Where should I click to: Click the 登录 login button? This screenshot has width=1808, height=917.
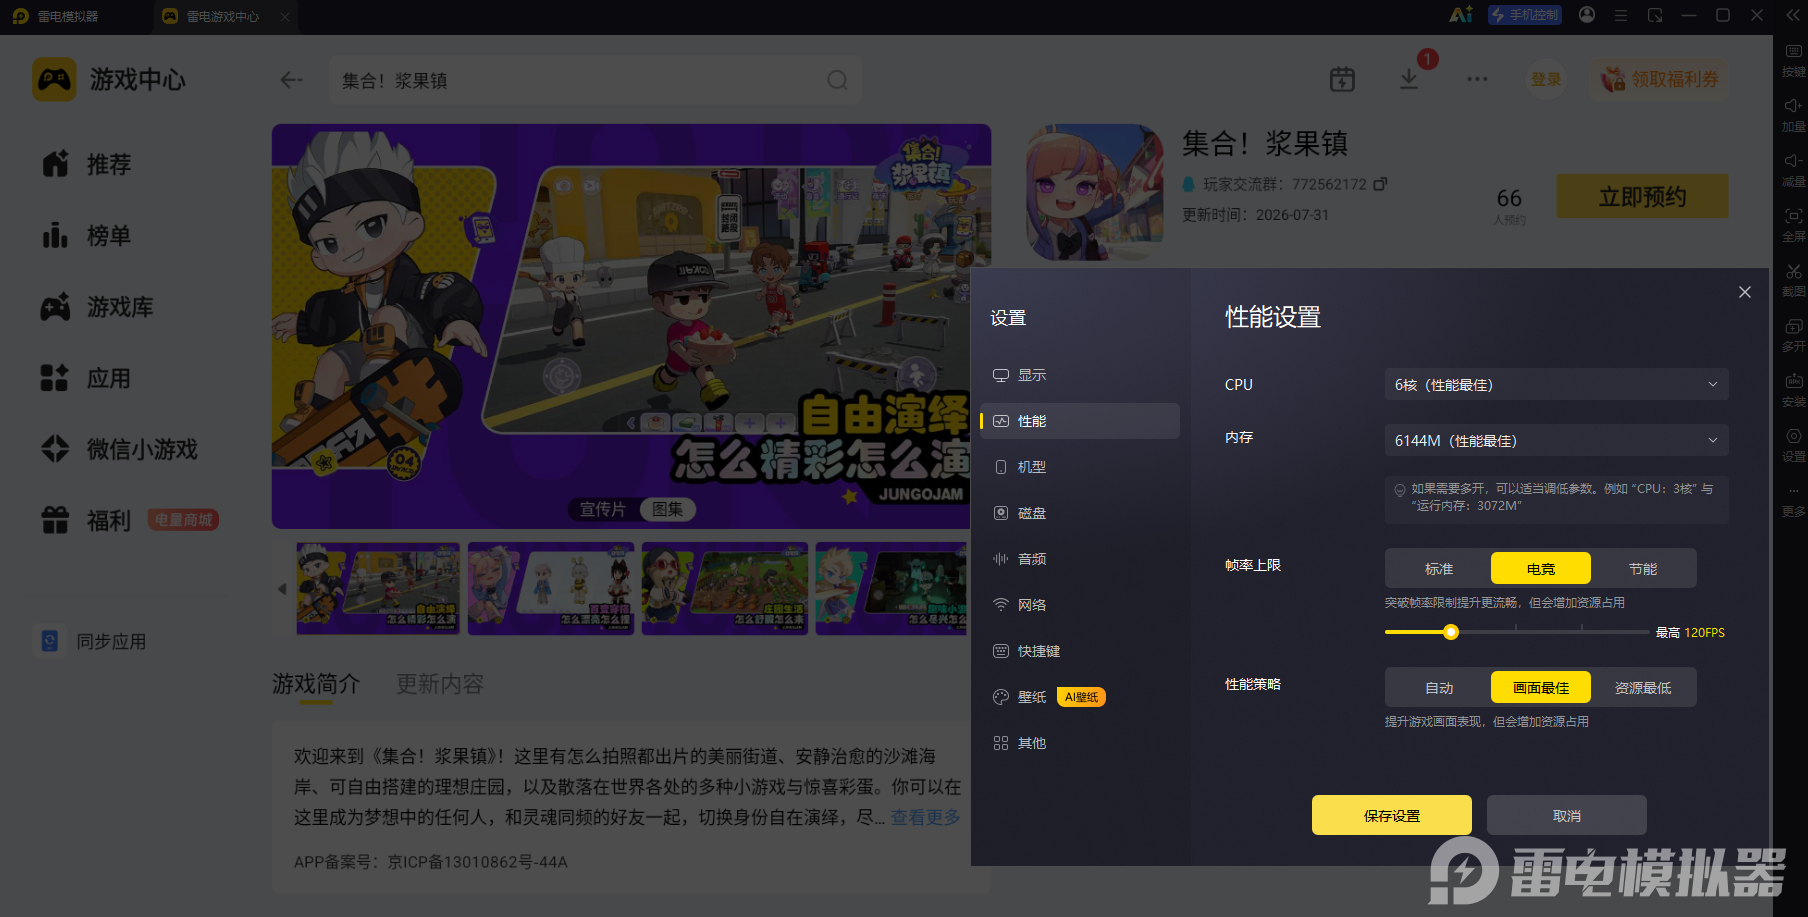1546,79
